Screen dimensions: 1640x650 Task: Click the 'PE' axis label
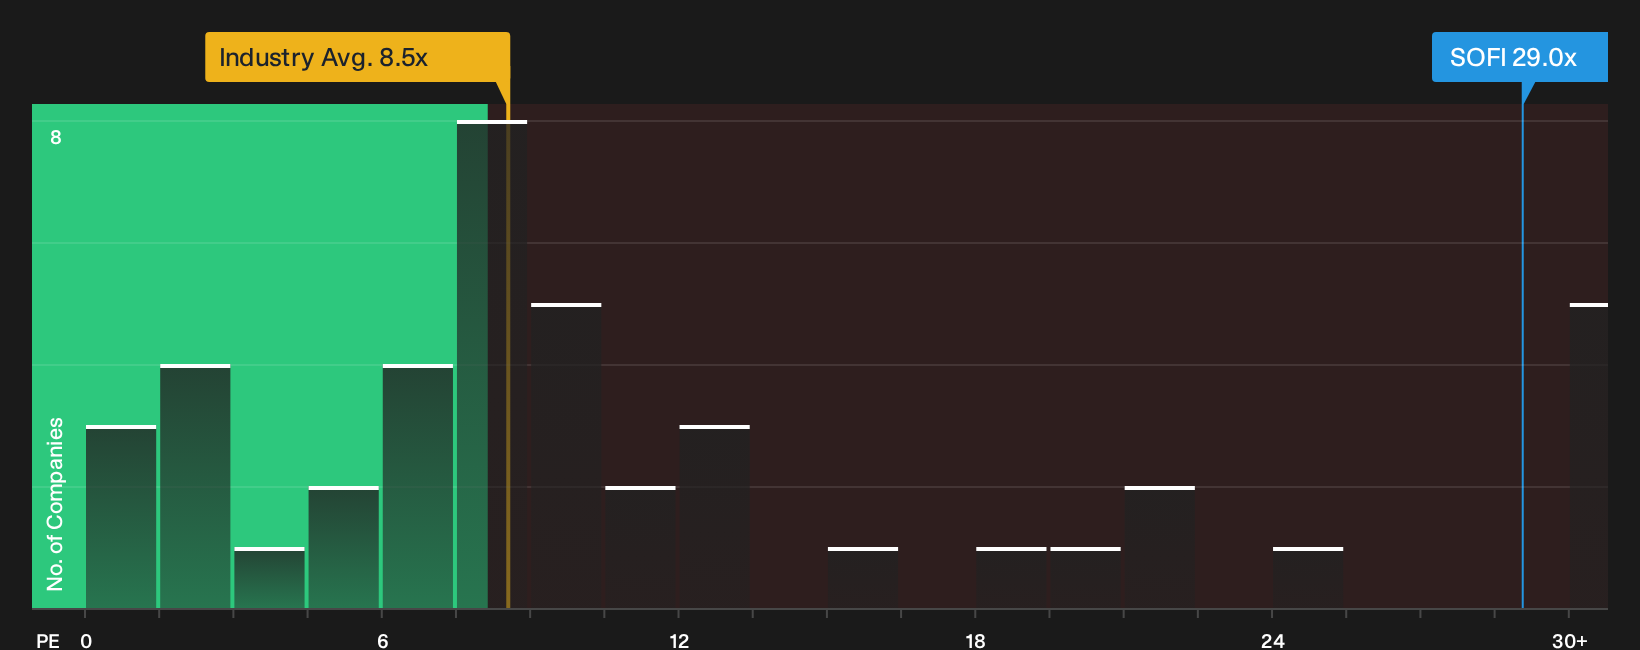48,640
